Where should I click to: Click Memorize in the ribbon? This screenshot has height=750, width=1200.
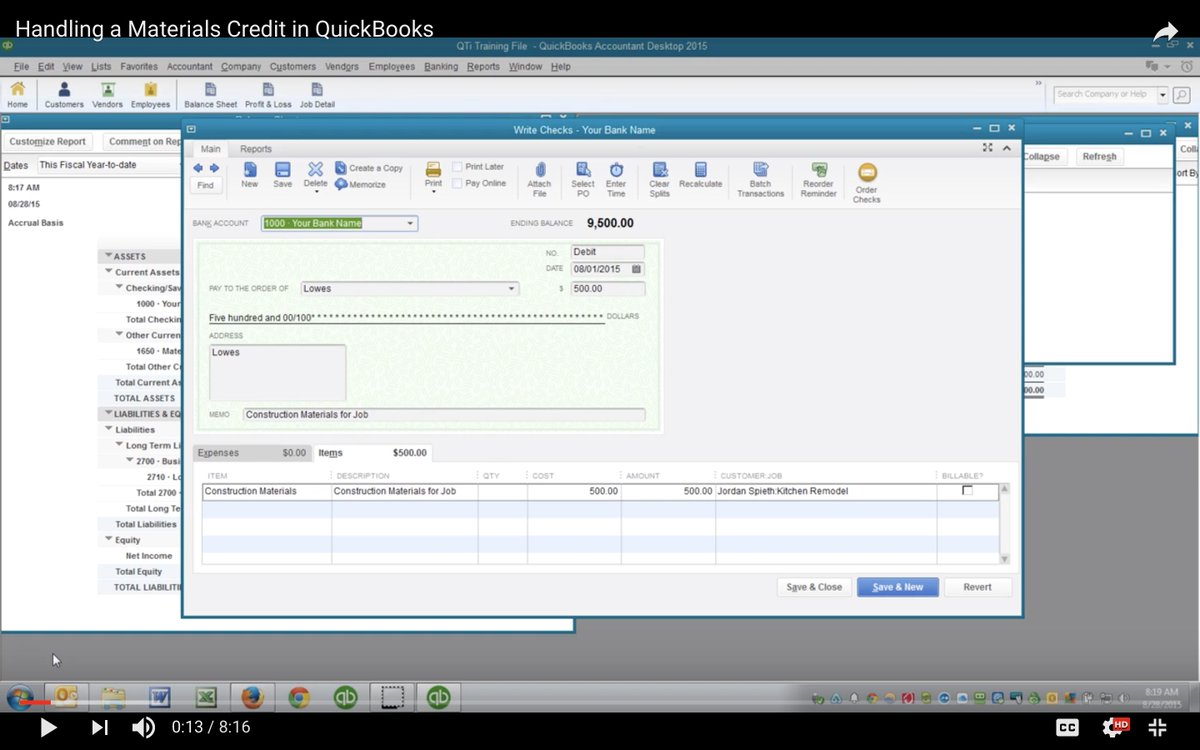pyautogui.click(x=361, y=184)
